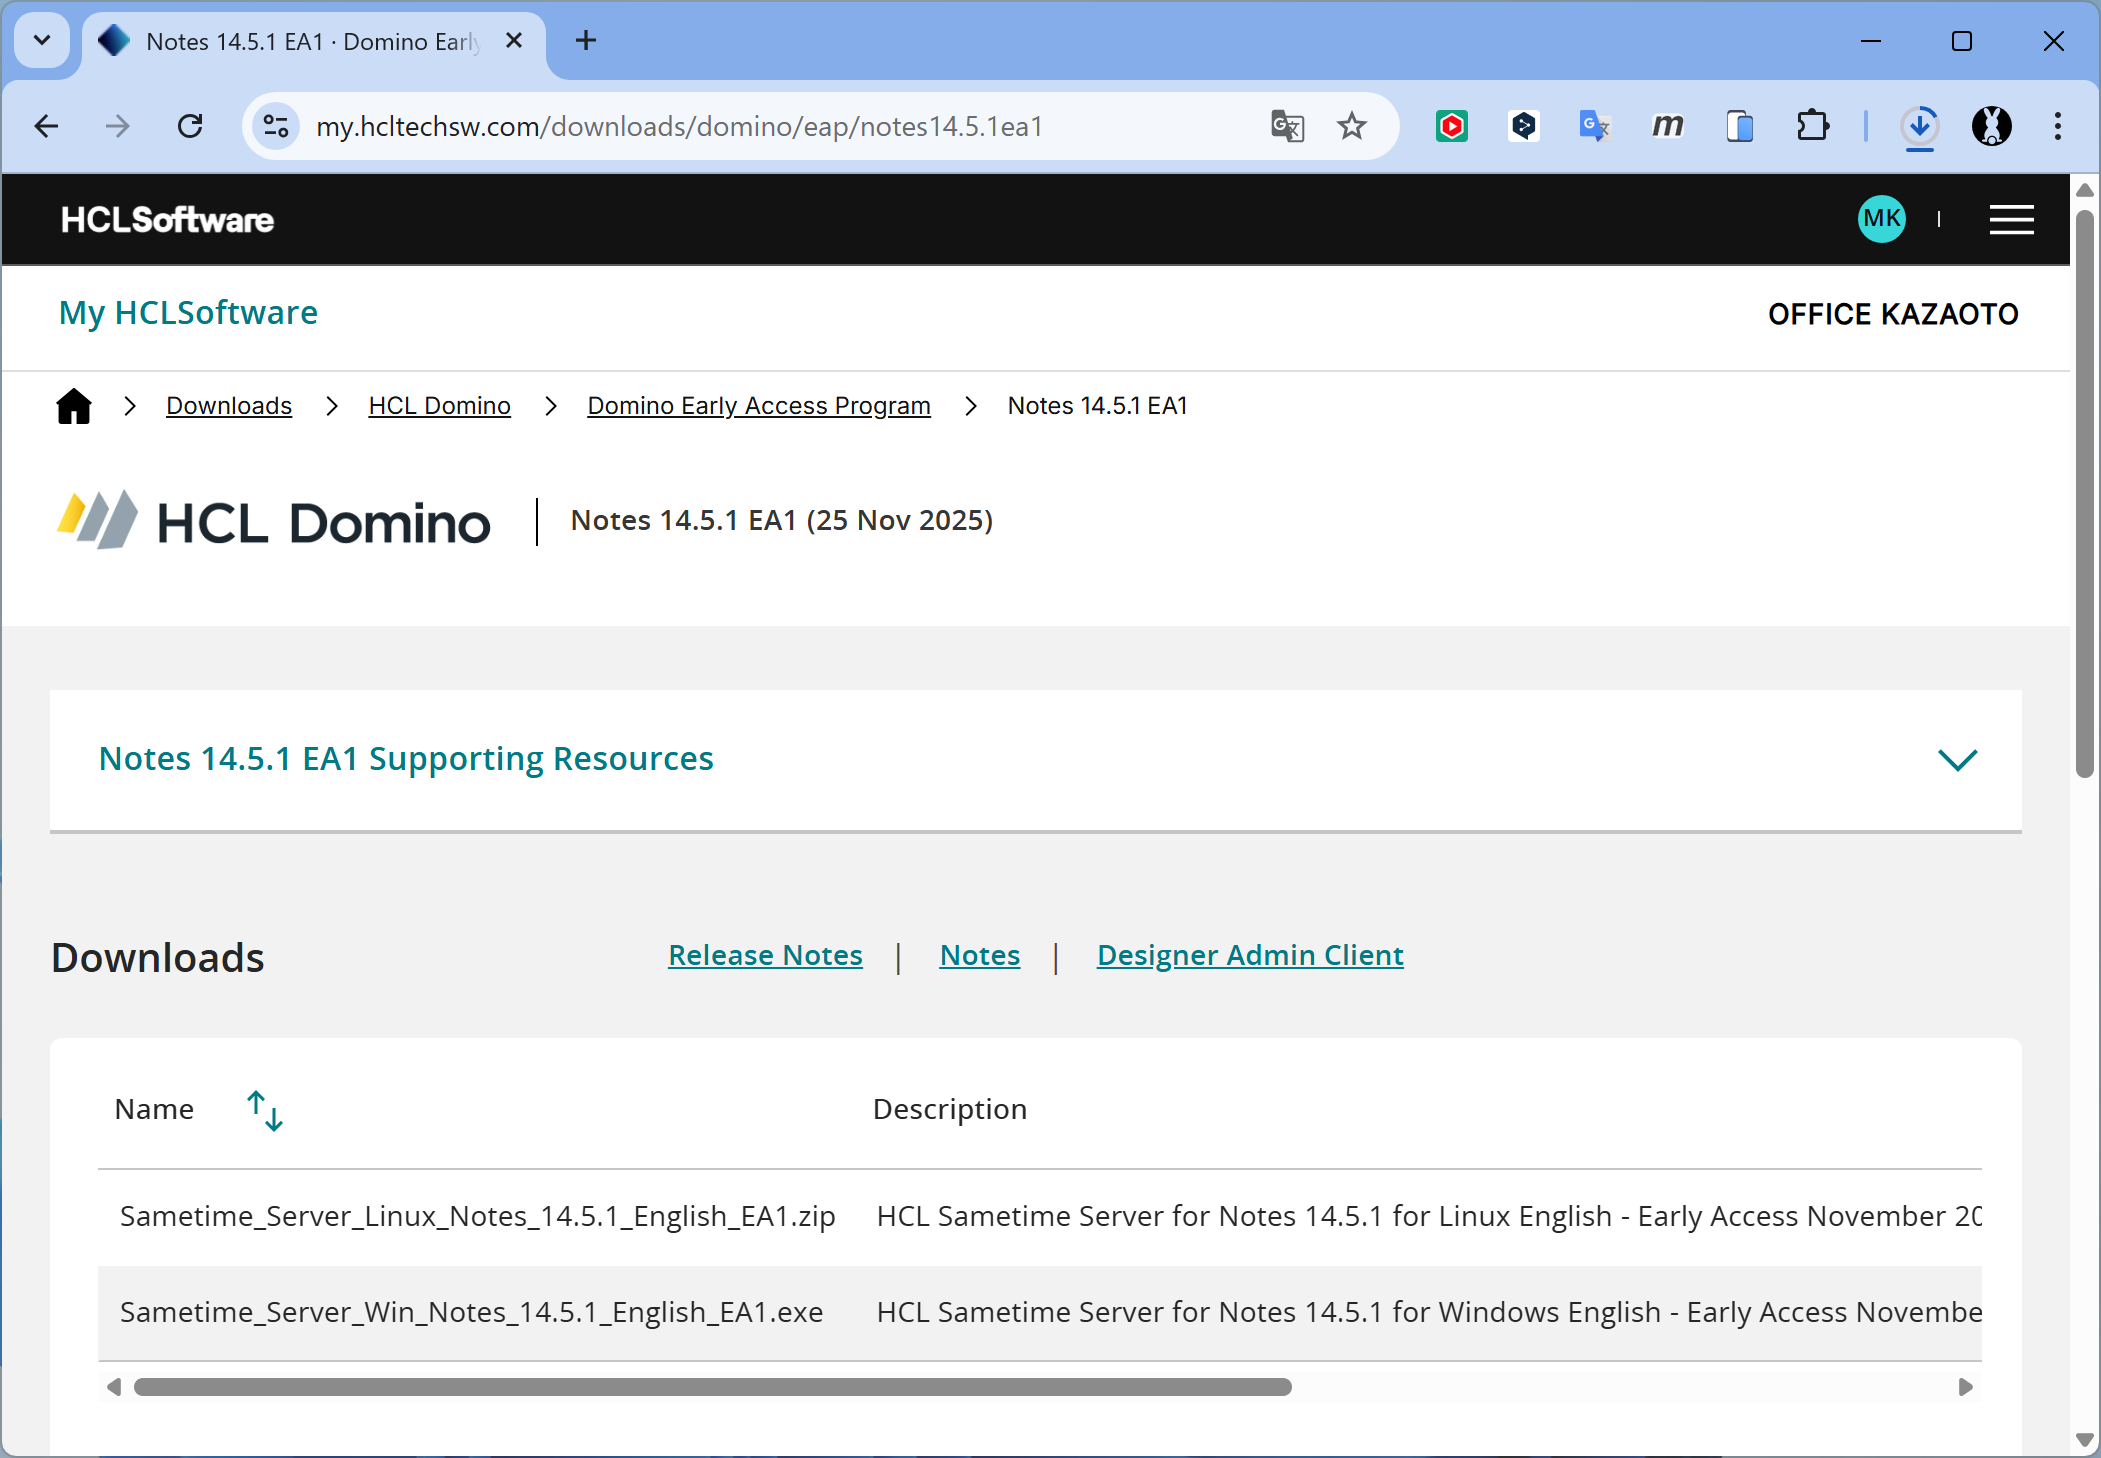This screenshot has width=2101, height=1458.
Task: Click the Windows Sametime Server description
Action: tap(1429, 1312)
